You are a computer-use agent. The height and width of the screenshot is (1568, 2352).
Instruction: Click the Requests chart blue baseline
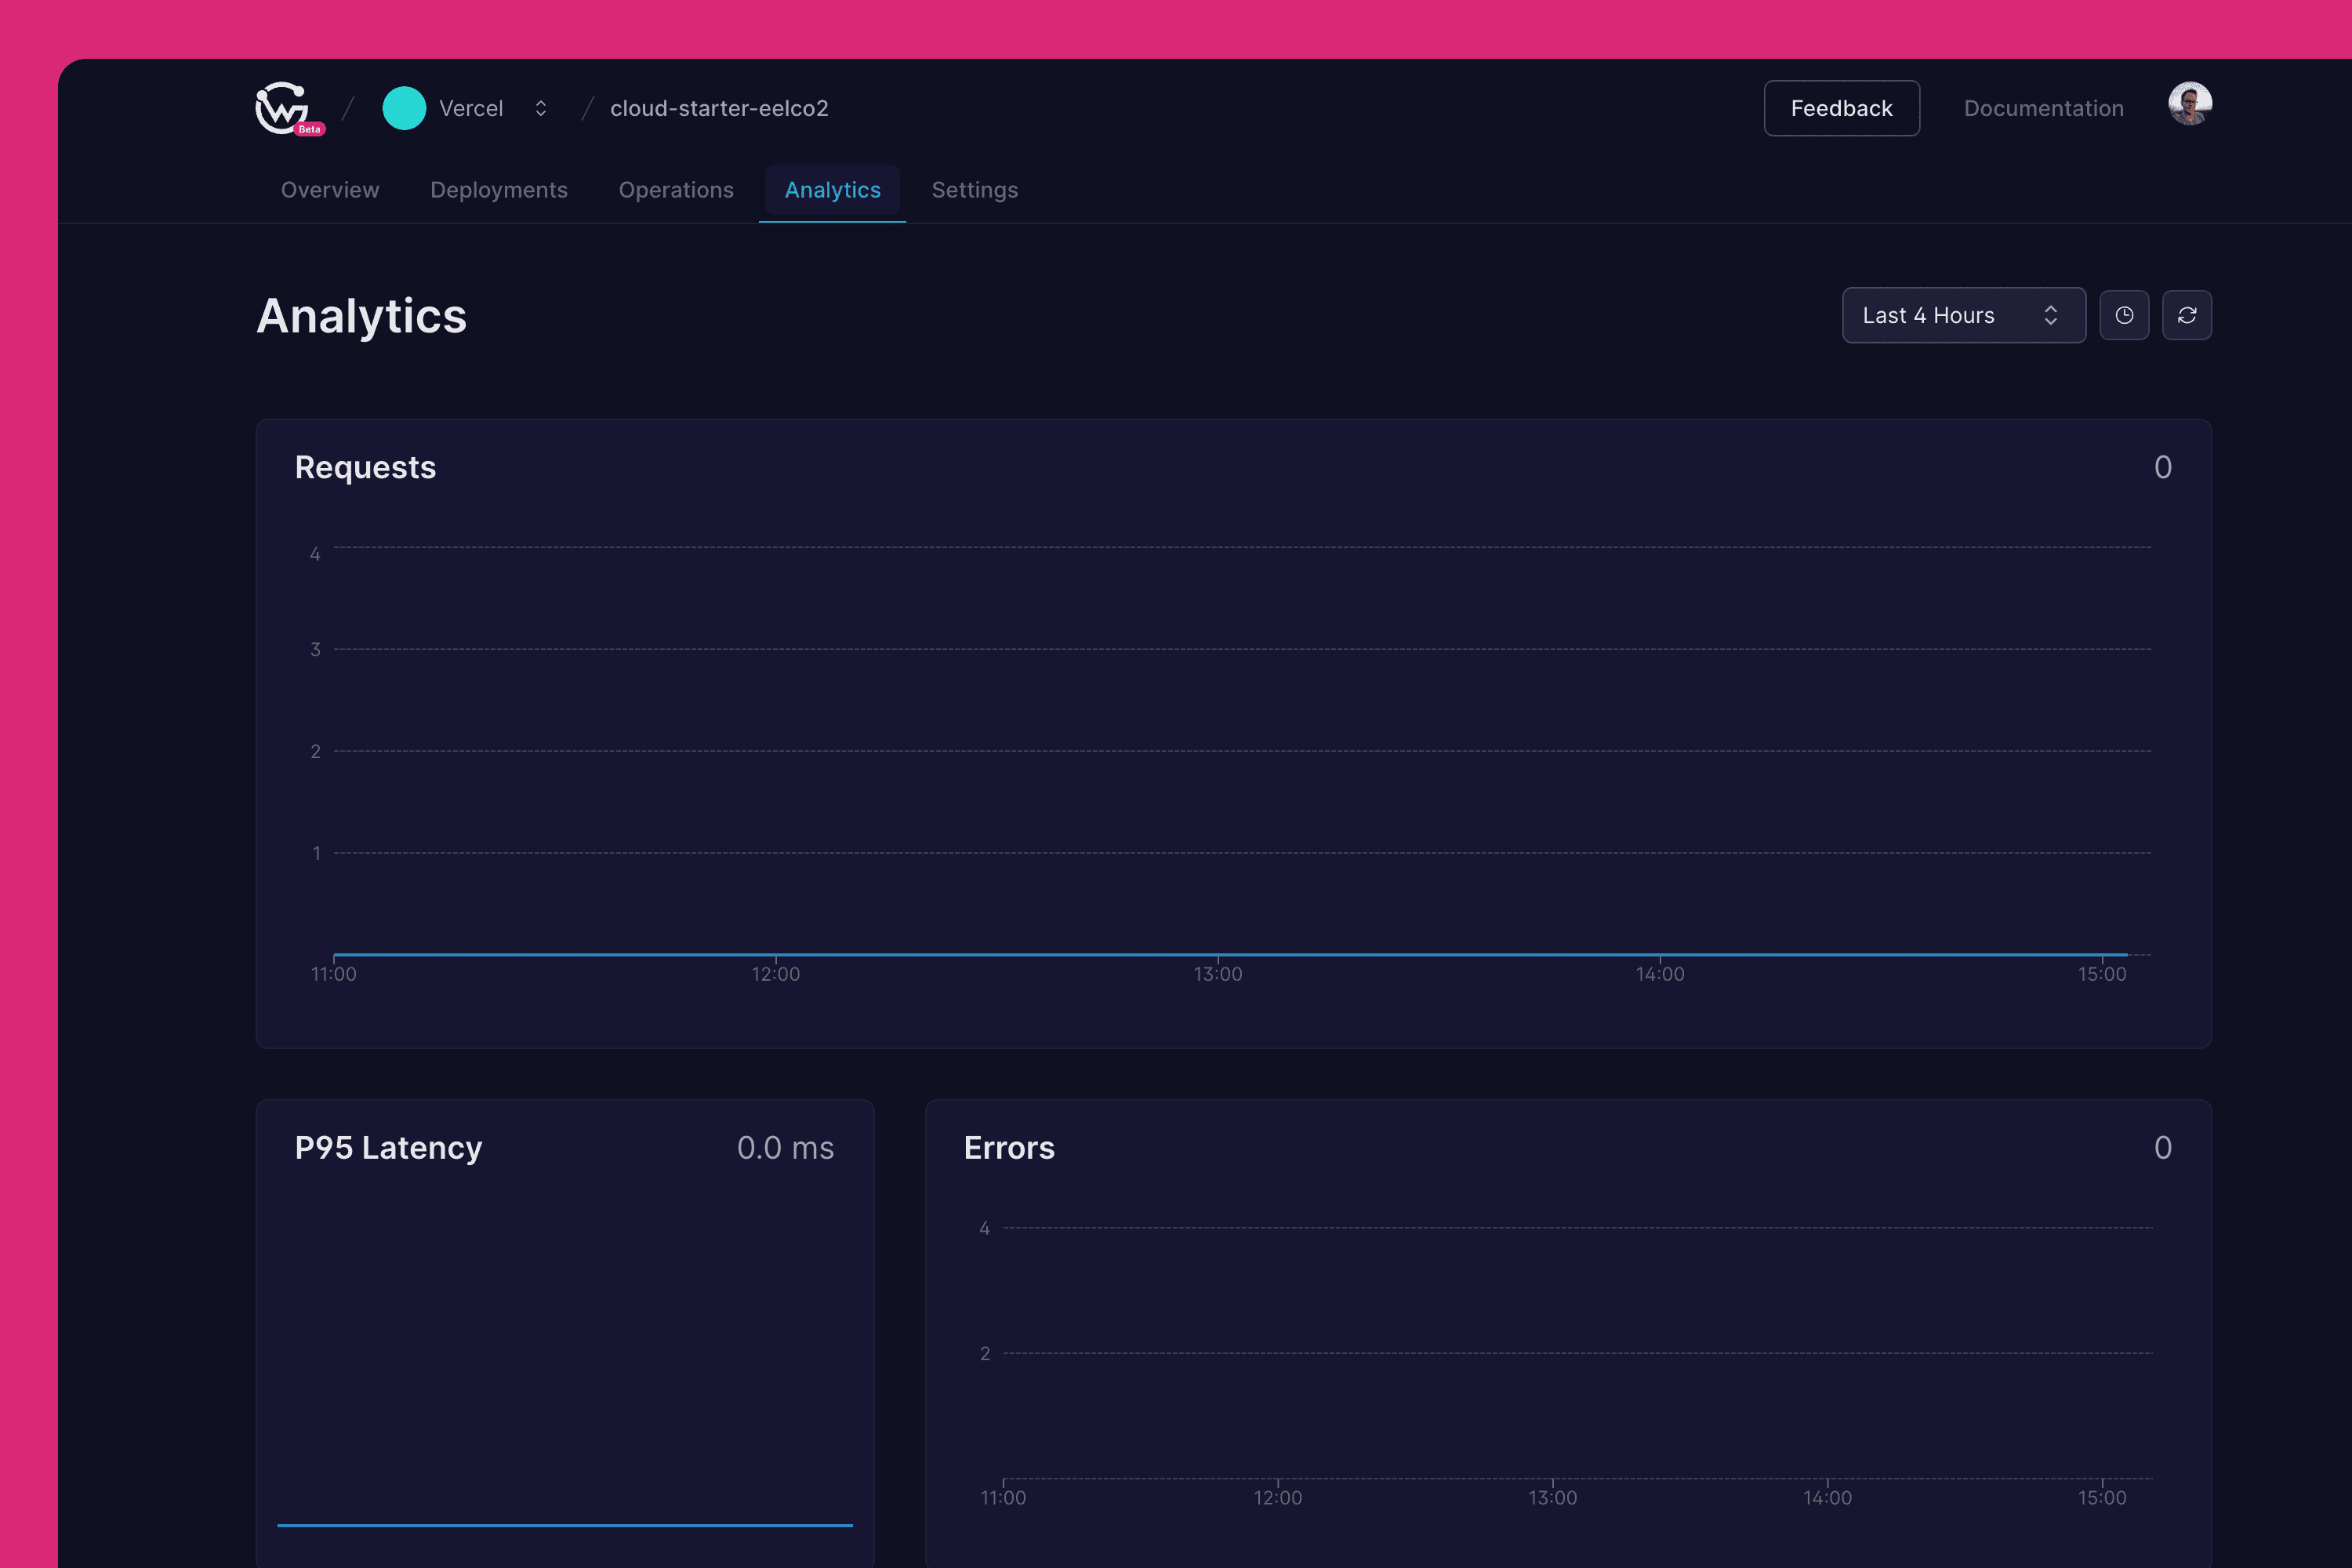point(1000,955)
